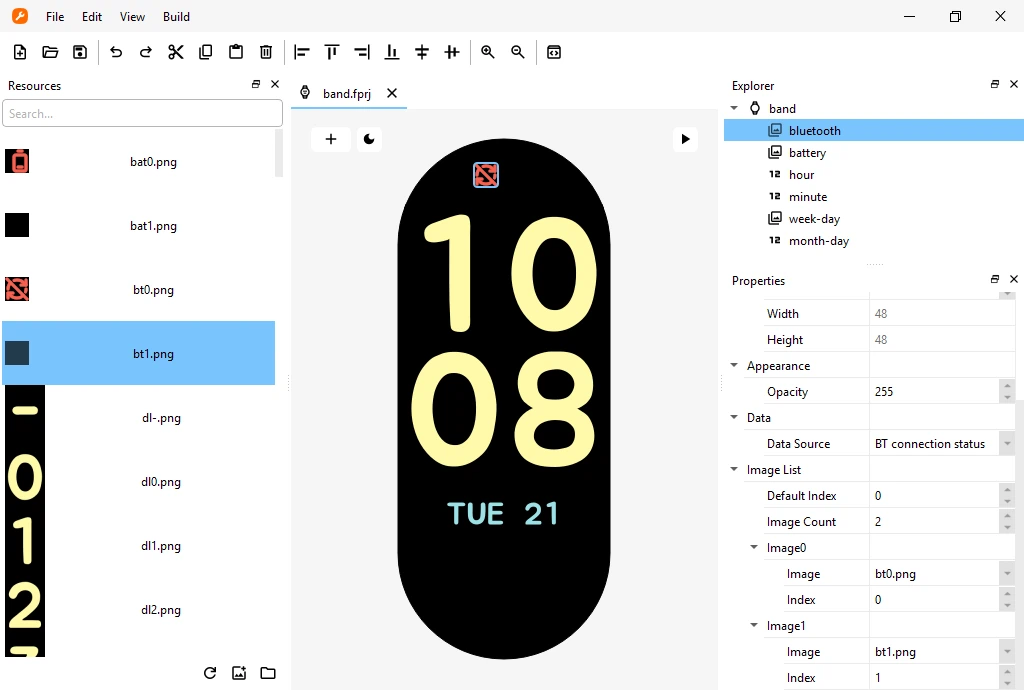Viewport: 1024px width, 690px height.
Task: Open the add-image icon near the folder icon
Action: click(x=239, y=673)
